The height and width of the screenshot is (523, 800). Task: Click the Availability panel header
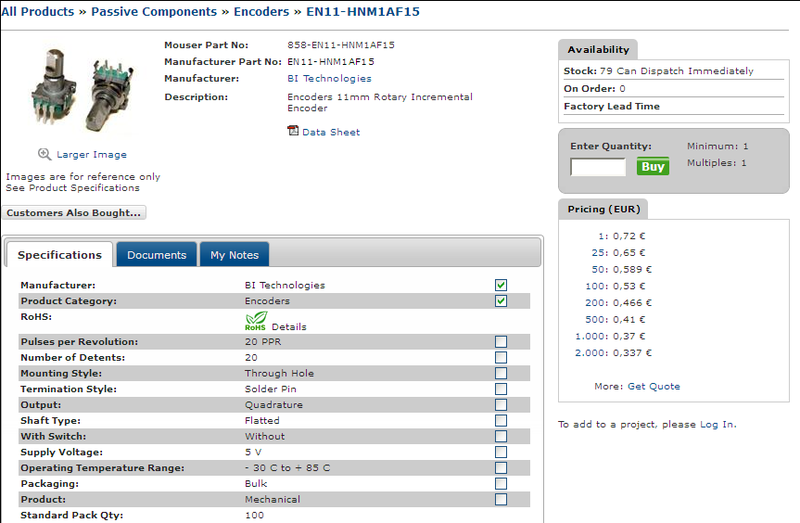pos(598,49)
